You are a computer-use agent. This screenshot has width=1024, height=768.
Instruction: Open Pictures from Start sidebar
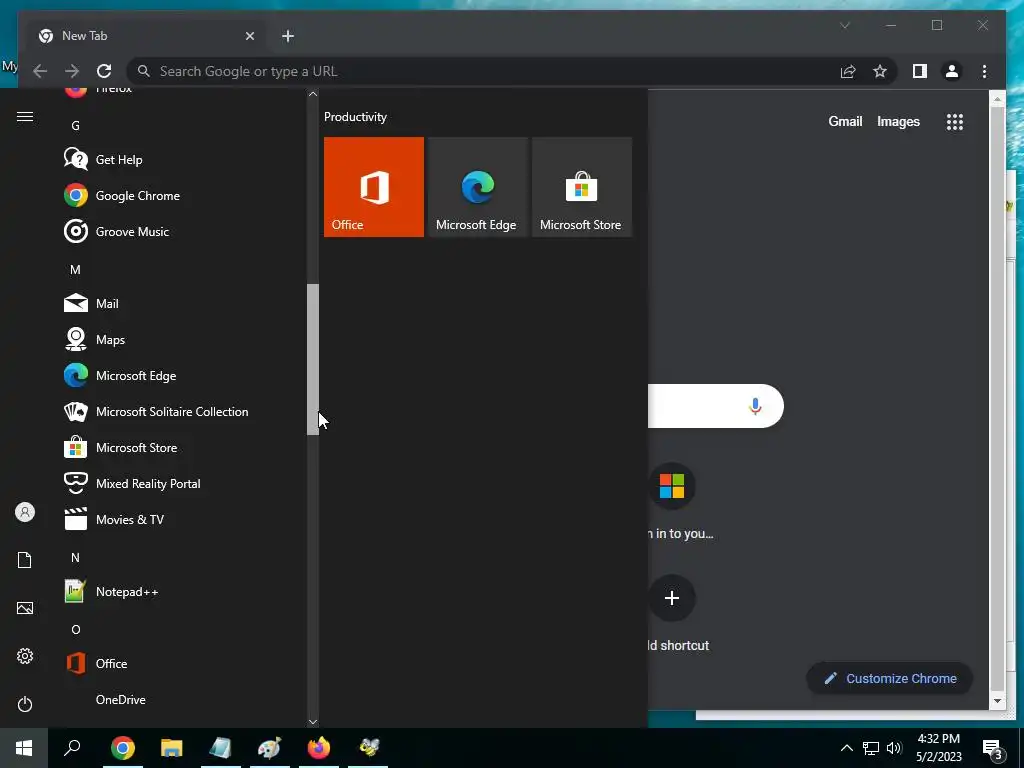[25, 608]
